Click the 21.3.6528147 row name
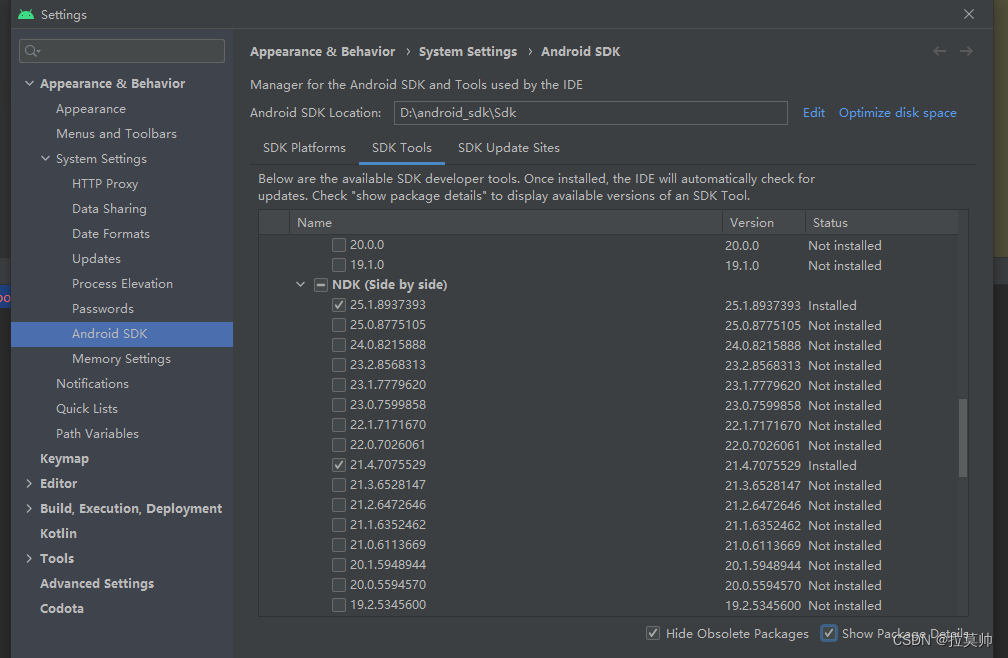 click(x=388, y=485)
